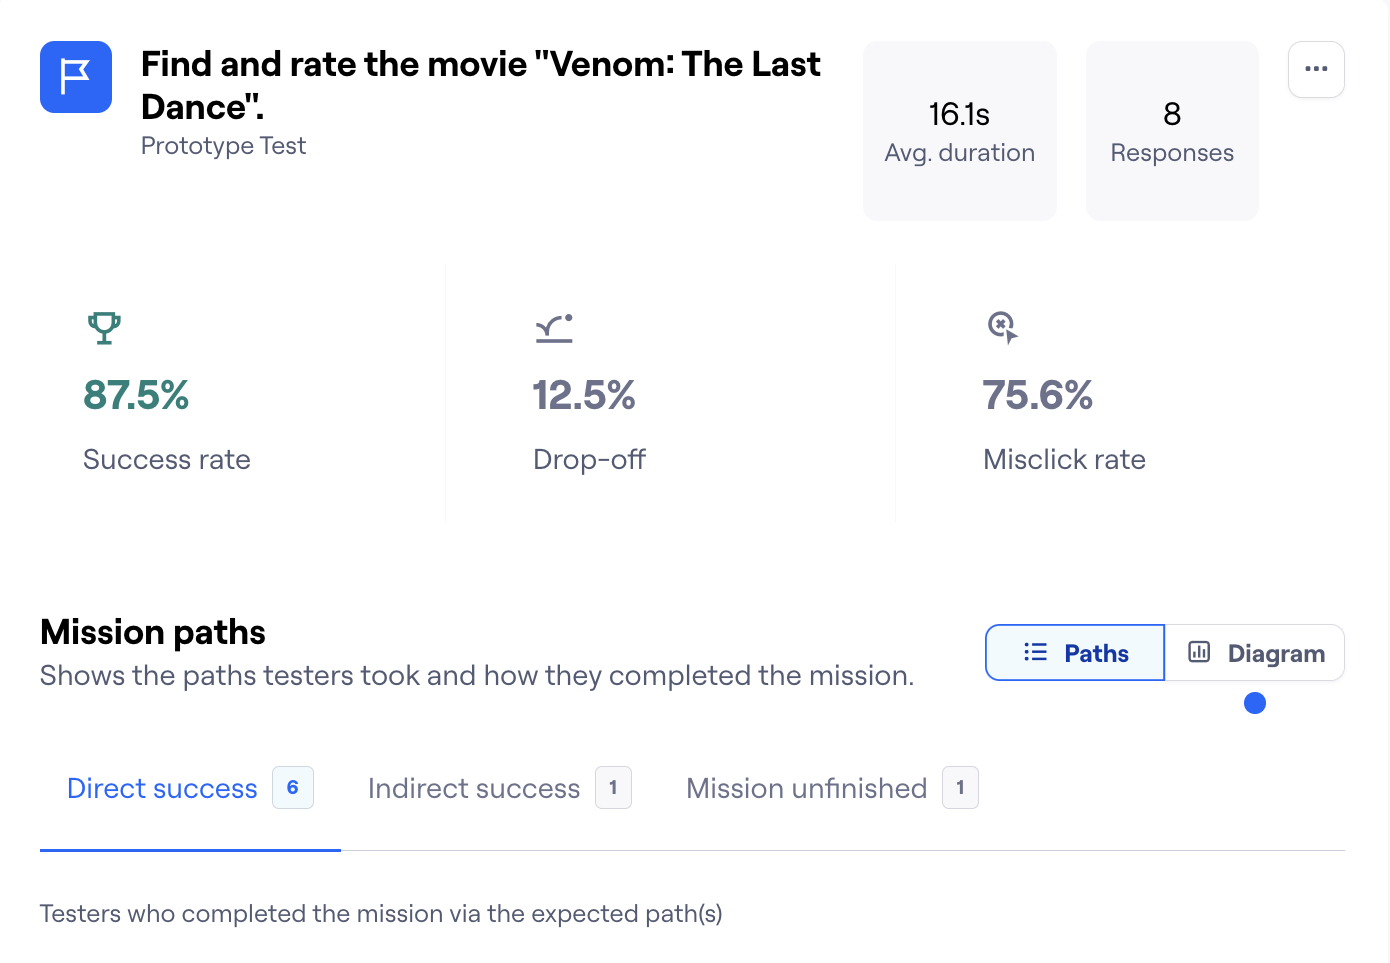The height and width of the screenshot is (963, 1390).
Task: Click the blue dot below Diagram
Action: coord(1255,703)
